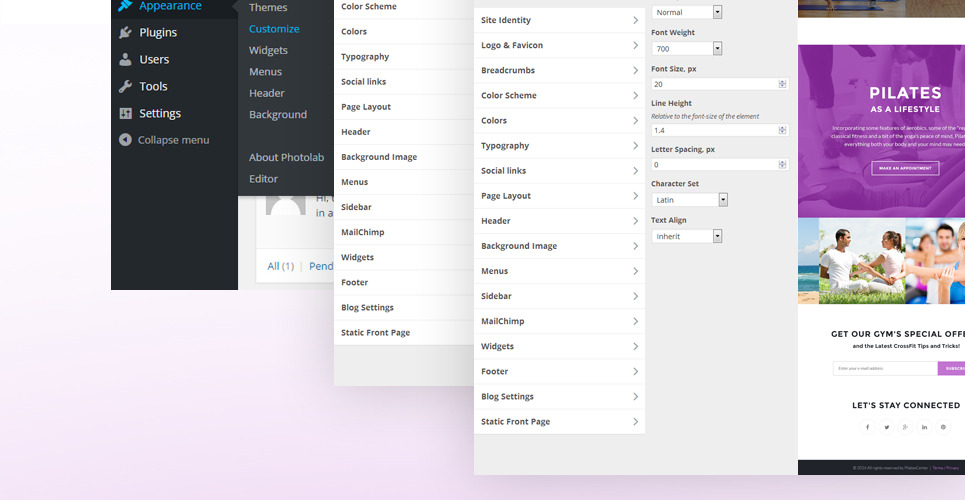The width and height of the screenshot is (965, 500).
Task: Open the Text Align dropdown showing Inherit
Action: click(x=687, y=236)
